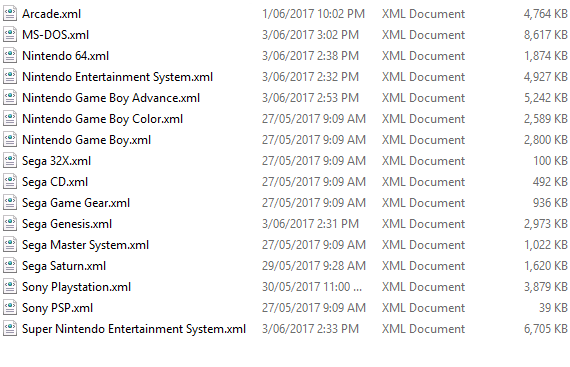Click the 492 KB size value
Viewport: 570px width, 367px height.
coord(550,182)
